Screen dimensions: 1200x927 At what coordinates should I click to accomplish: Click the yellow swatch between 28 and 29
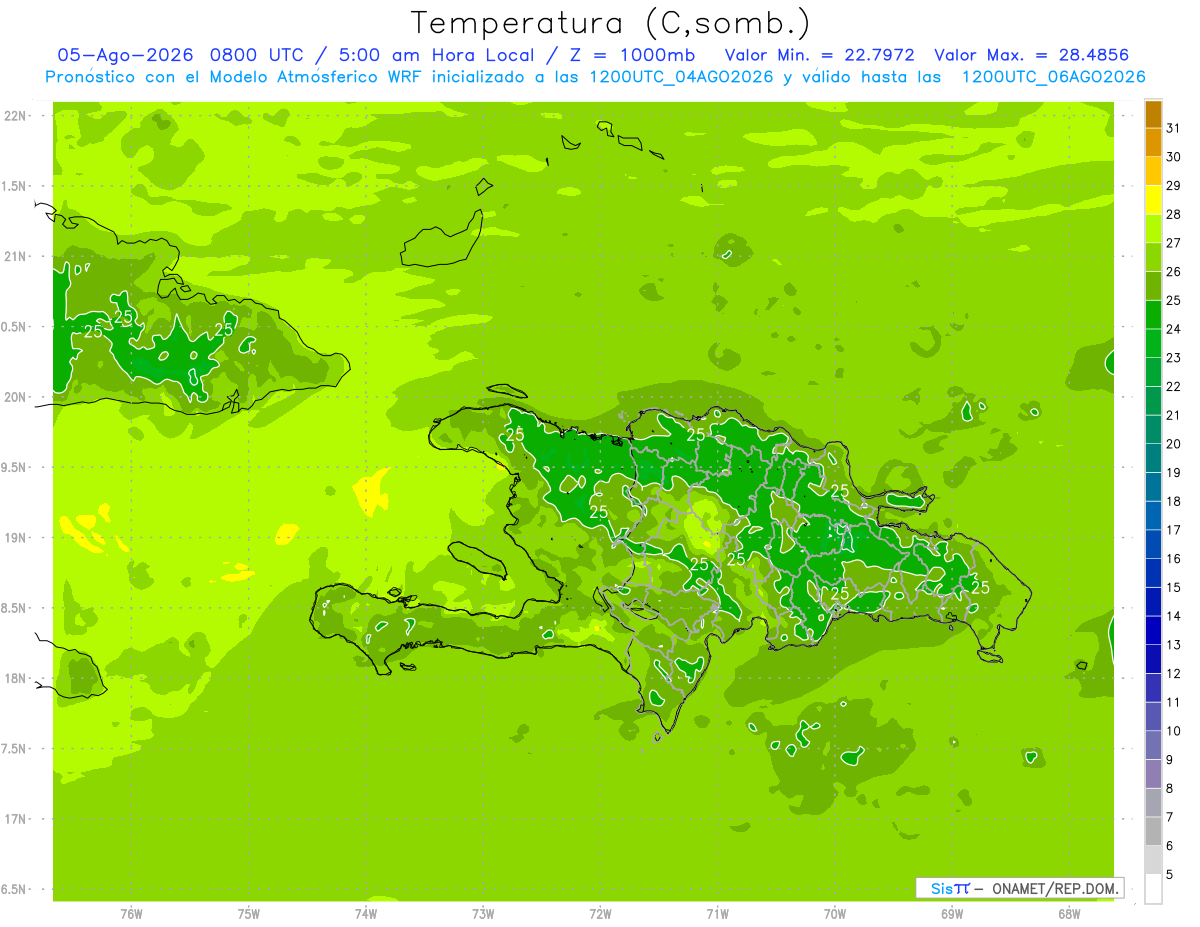click(x=1153, y=200)
